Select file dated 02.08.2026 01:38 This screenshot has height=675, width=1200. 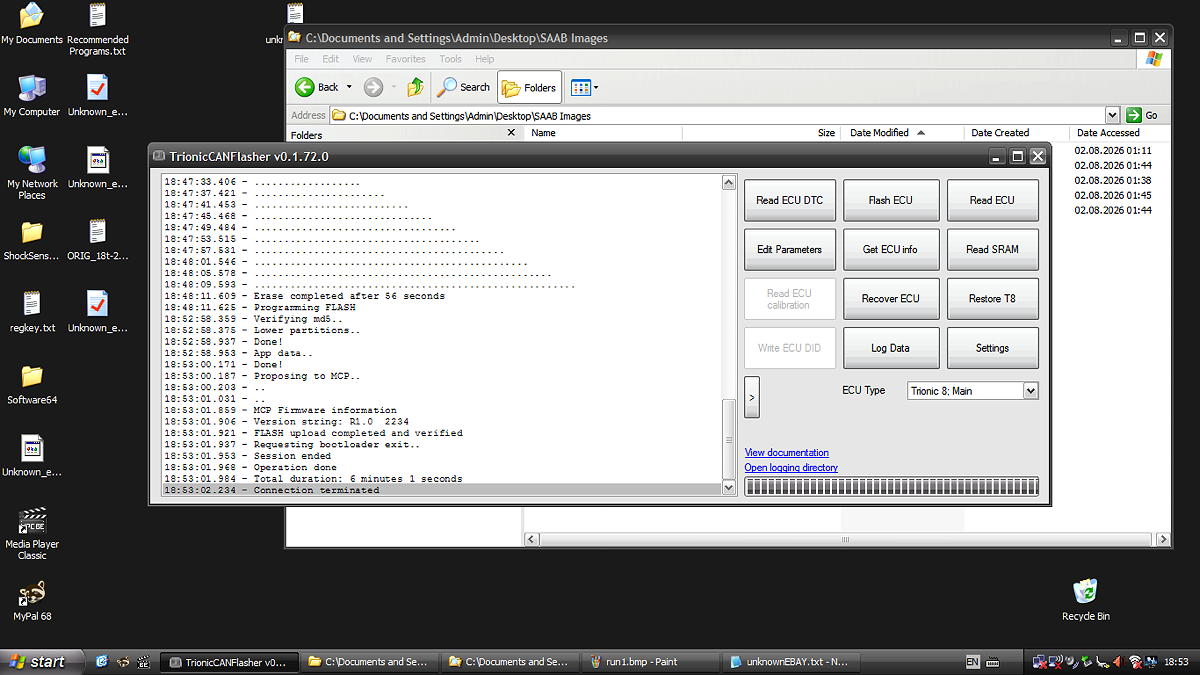pos(1113,180)
